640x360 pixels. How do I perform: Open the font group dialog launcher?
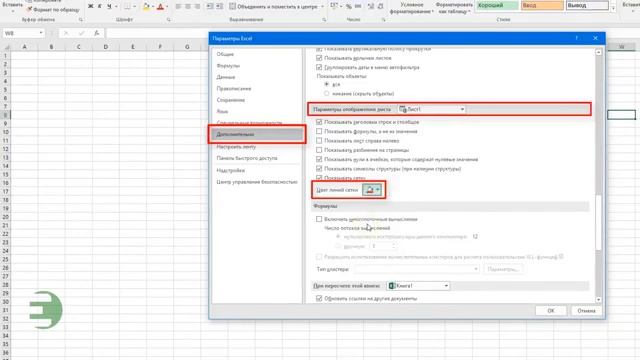[169, 20]
